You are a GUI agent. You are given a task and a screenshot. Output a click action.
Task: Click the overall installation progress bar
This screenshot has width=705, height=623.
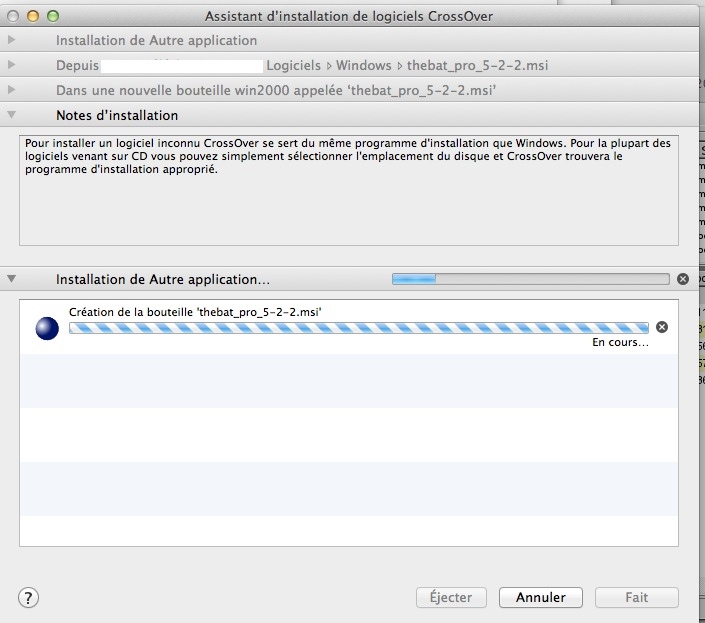530,279
